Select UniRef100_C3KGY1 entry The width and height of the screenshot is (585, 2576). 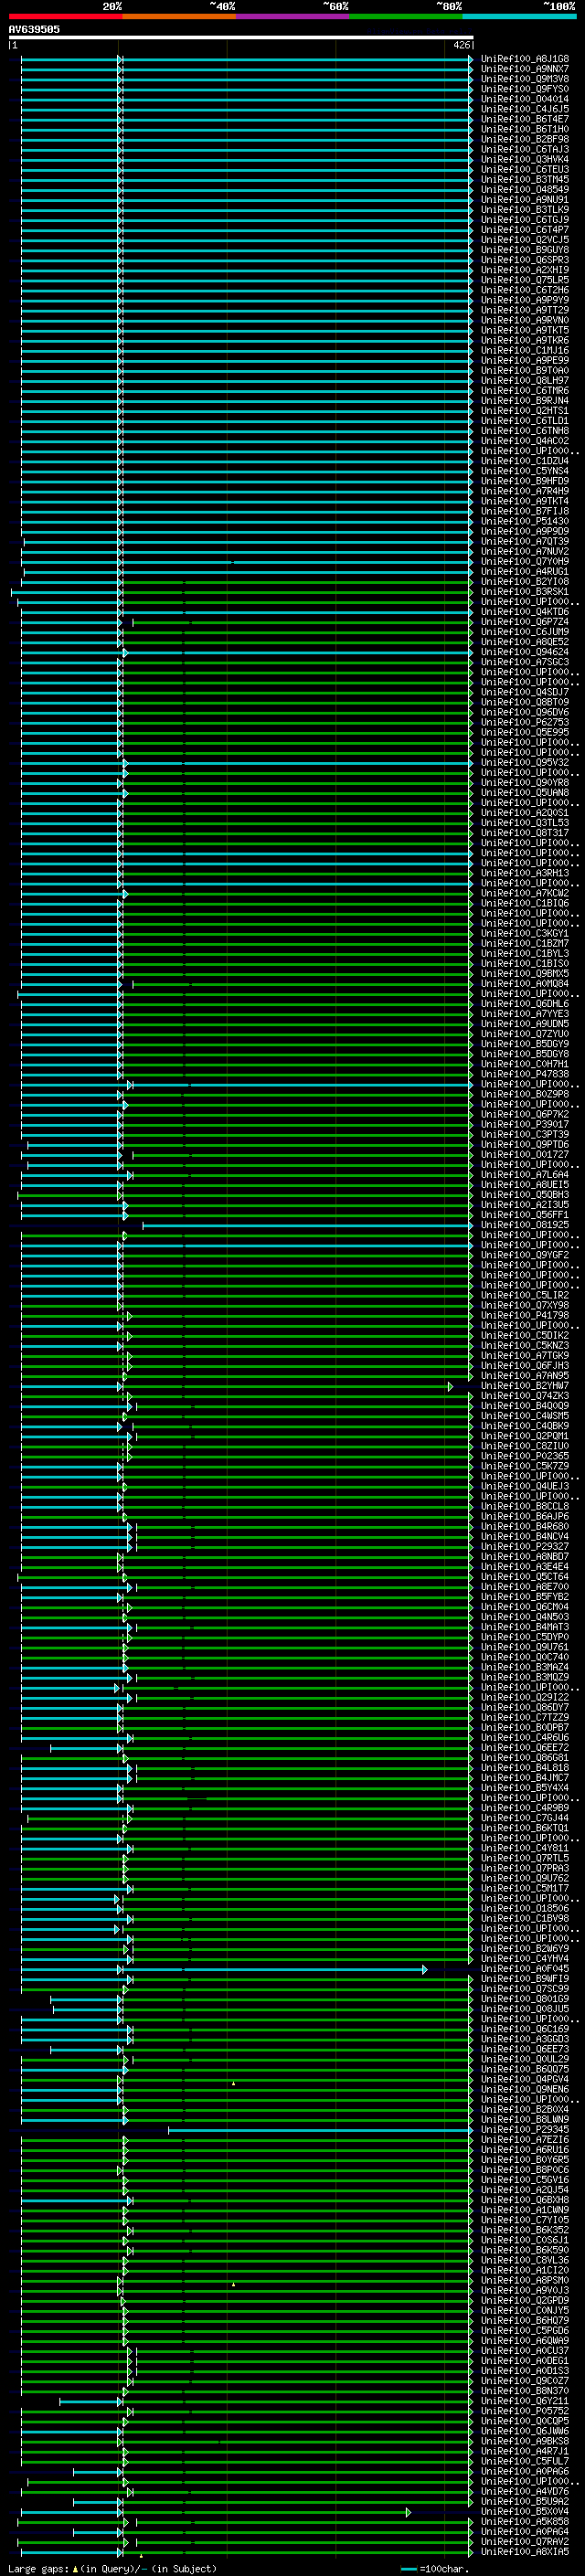pyautogui.click(x=524, y=933)
